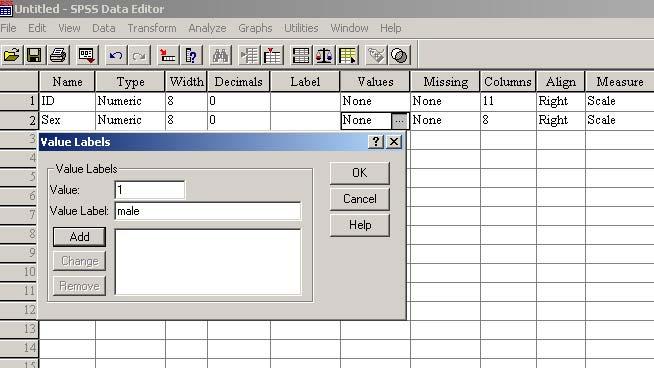Viewport: 654px width, 368px height.
Task: Select the Measure column header
Action: tap(620, 81)
